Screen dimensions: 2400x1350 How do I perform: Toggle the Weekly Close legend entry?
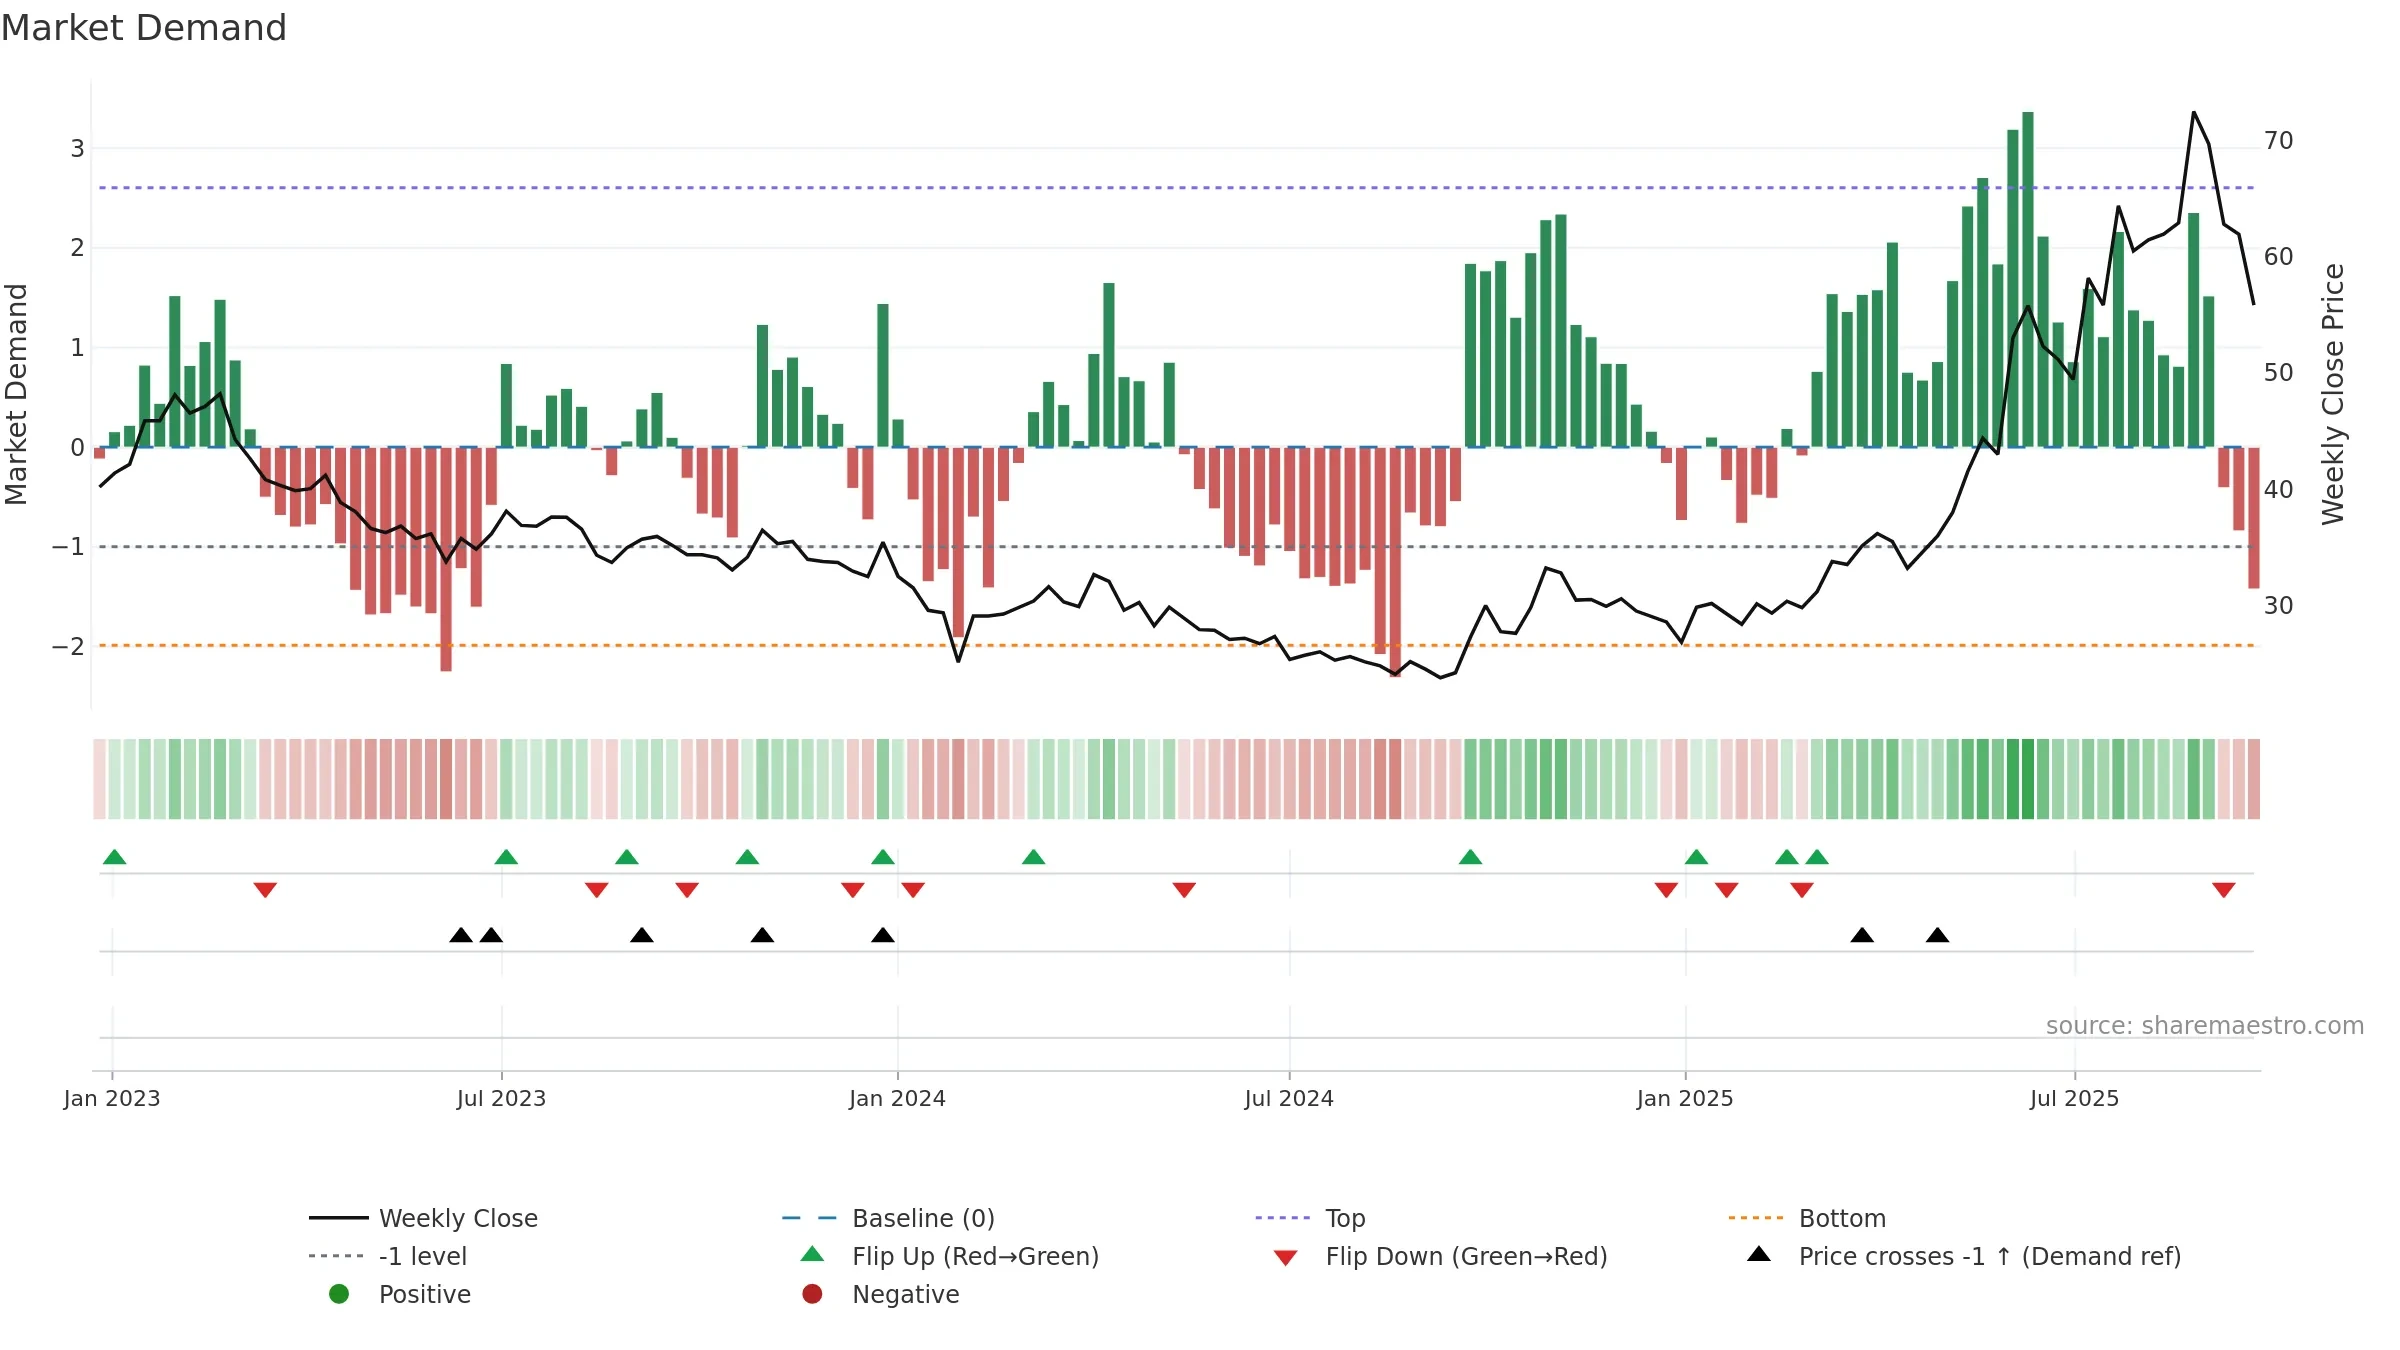click(x=424, y=1218)
